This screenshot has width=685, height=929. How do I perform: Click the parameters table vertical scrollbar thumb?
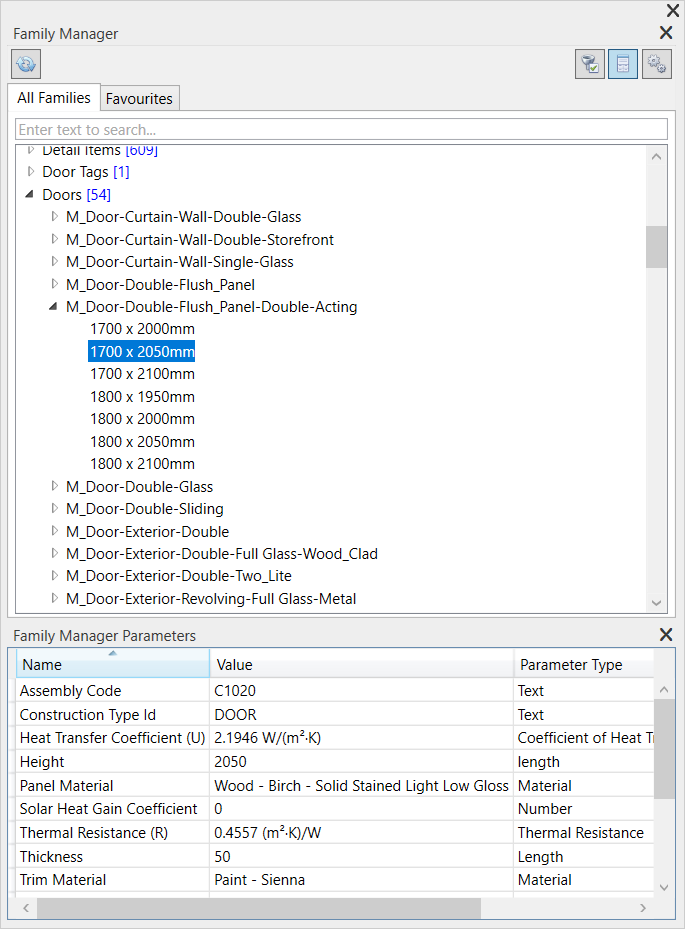pos(664,749)
